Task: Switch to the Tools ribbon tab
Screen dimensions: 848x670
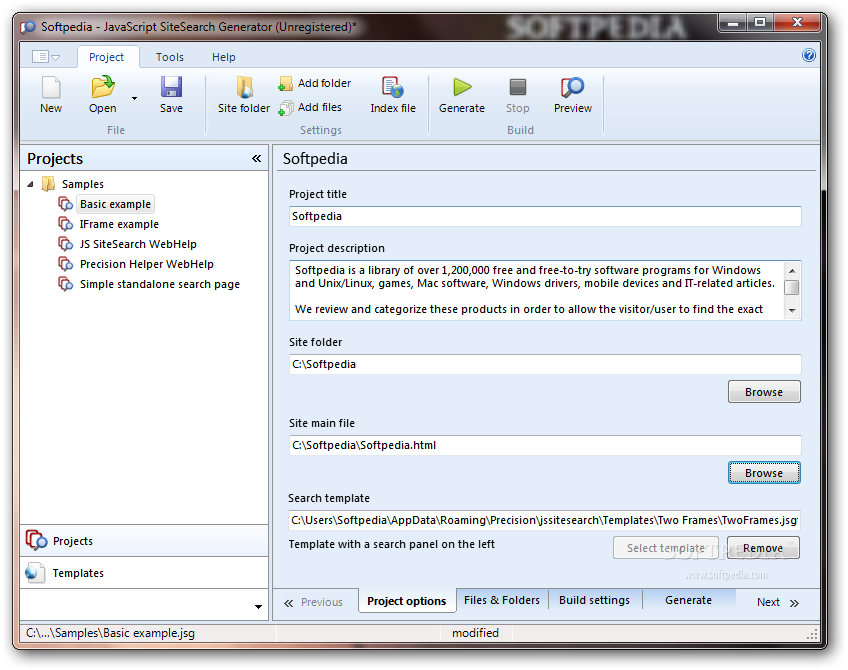Action: pos(170,57)
